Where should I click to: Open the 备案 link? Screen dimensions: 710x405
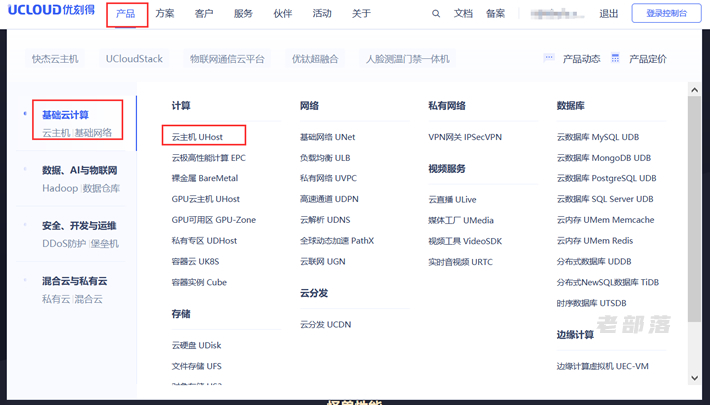point(495,14)
